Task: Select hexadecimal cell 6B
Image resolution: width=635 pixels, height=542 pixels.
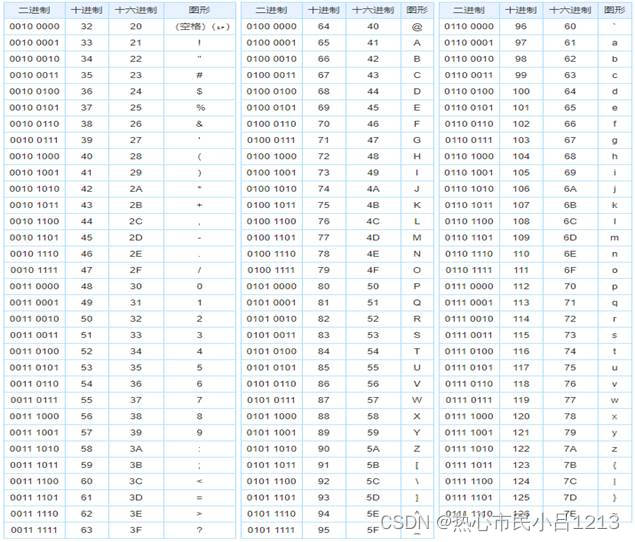Action: (x=570, y=205)
